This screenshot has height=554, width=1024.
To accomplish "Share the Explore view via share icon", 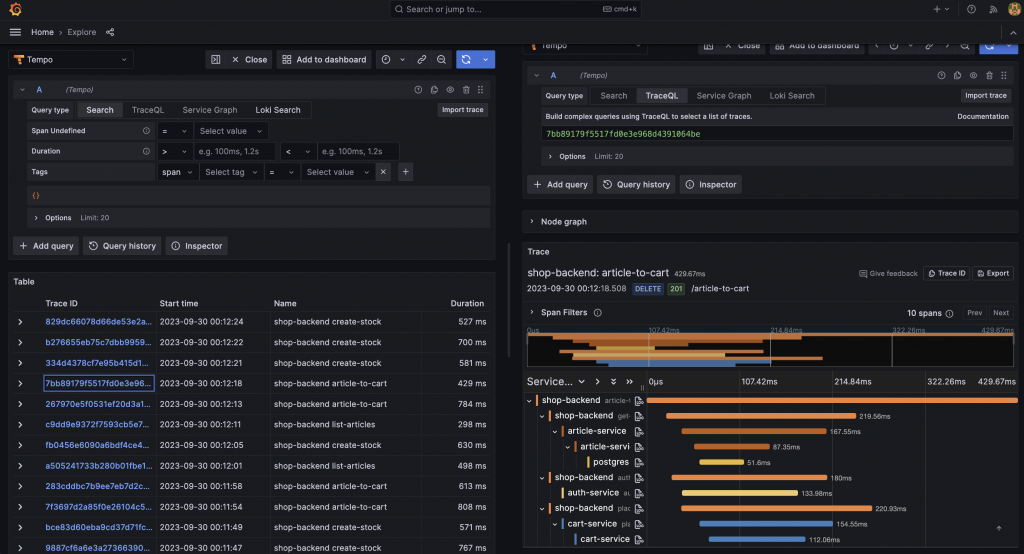I will [x=110, y=32].
